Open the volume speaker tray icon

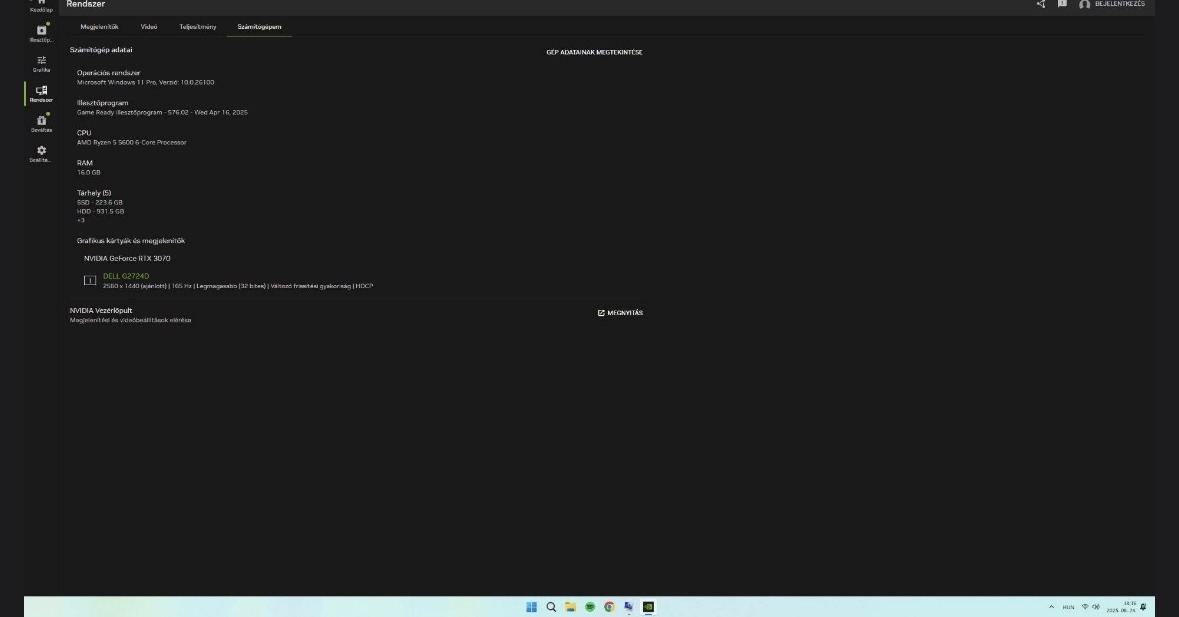tap(1096, 606)
